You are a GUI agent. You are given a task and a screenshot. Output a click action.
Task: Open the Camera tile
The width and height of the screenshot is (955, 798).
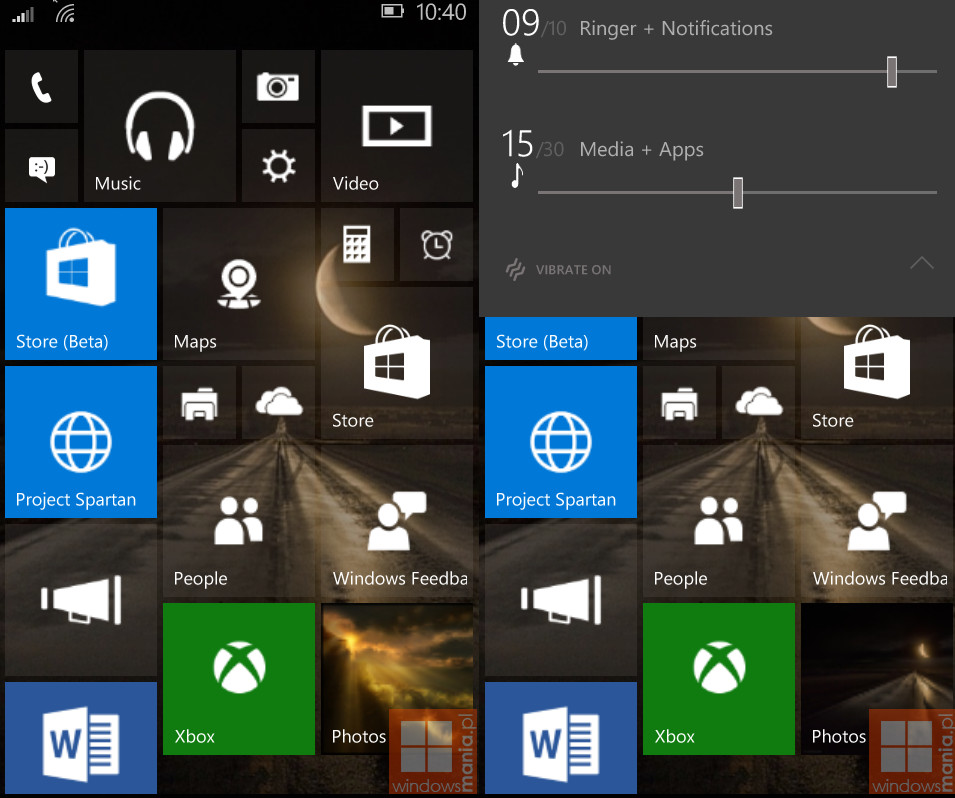pos(278,87)
